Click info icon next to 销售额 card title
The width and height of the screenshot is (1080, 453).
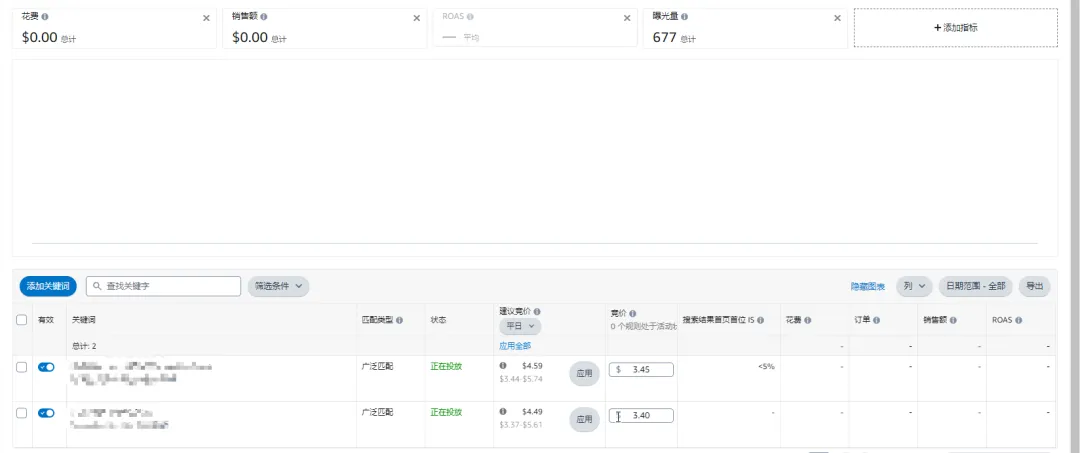coord(264,17)
